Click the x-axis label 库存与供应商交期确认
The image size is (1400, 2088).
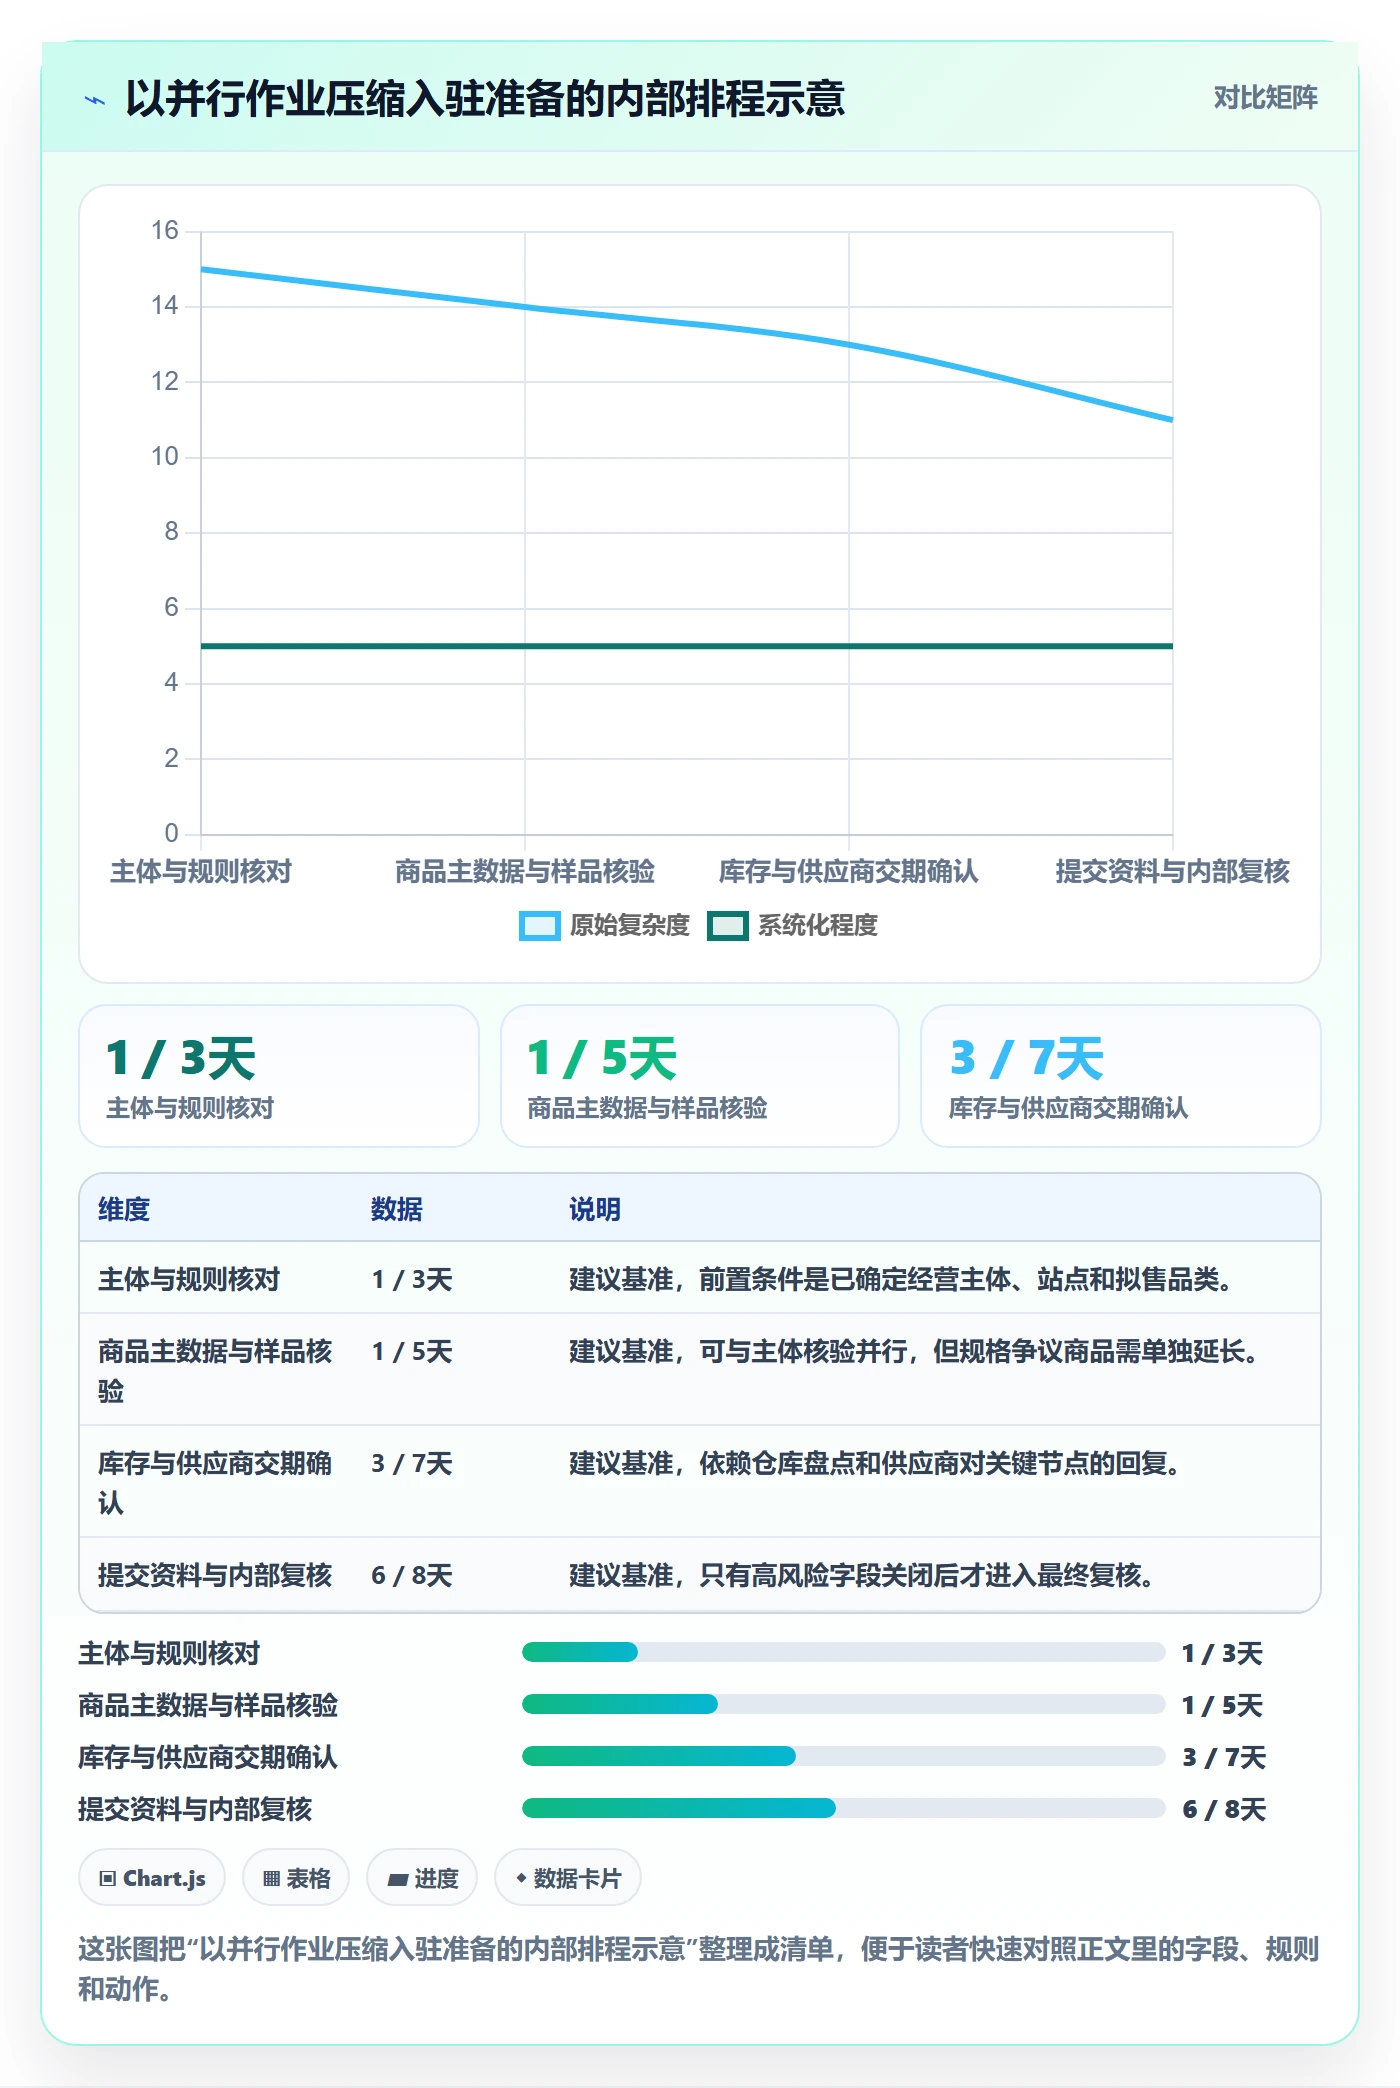[849, 871]
